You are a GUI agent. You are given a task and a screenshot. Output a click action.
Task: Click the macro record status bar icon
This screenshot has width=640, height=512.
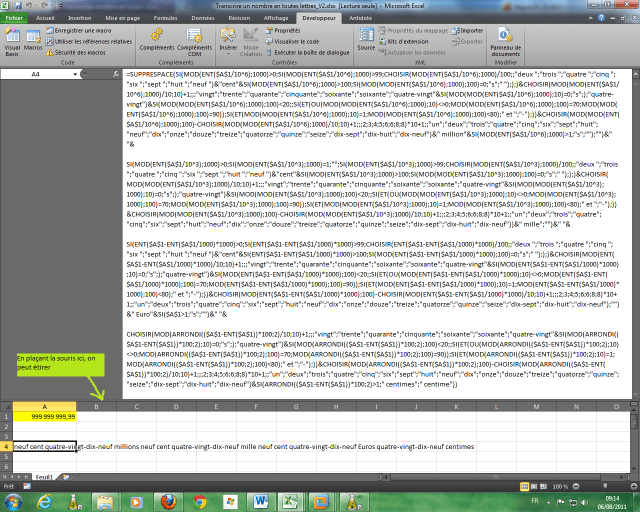click(27, 486)
